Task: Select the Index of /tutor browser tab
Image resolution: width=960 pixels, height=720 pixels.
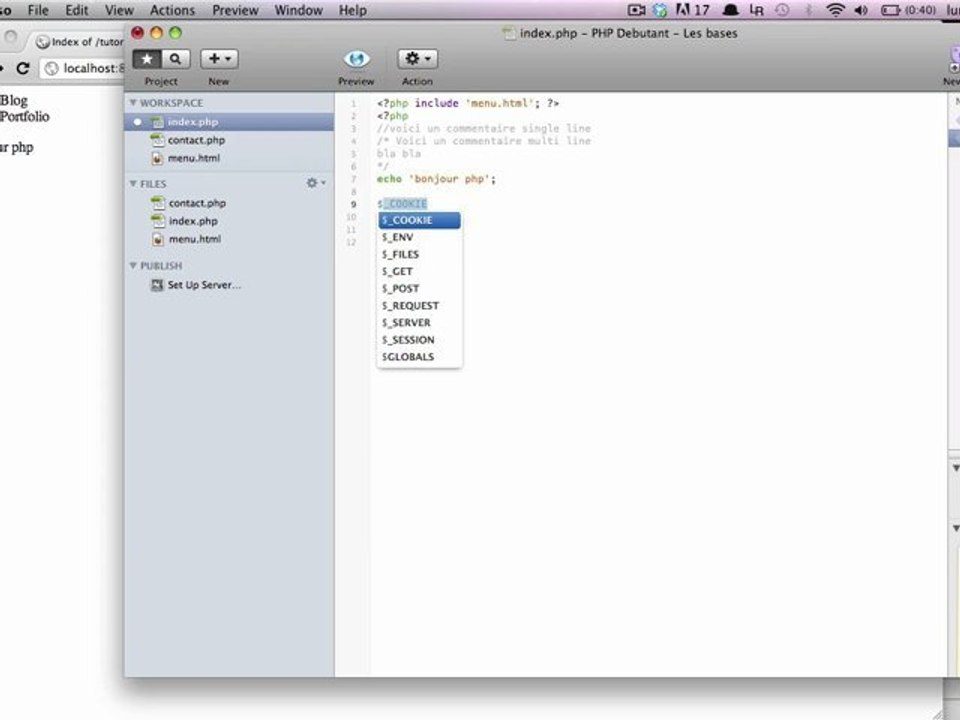Action: tap(78, 42)
